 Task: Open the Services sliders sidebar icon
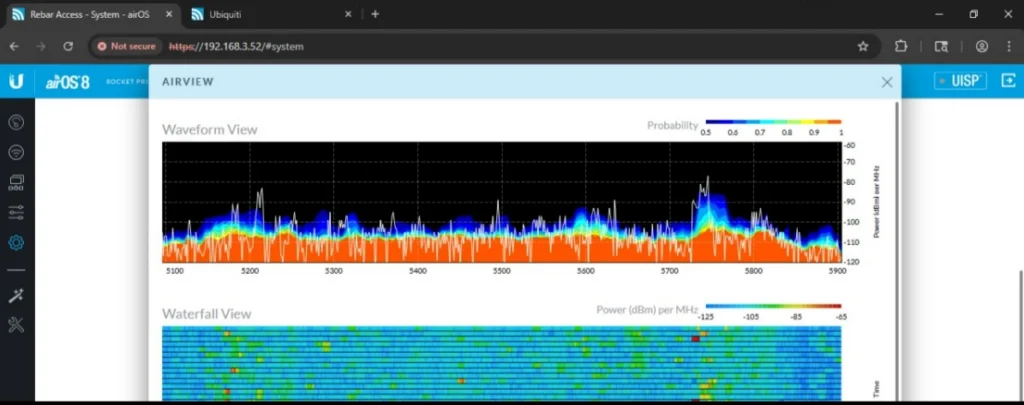click(16, 212)
